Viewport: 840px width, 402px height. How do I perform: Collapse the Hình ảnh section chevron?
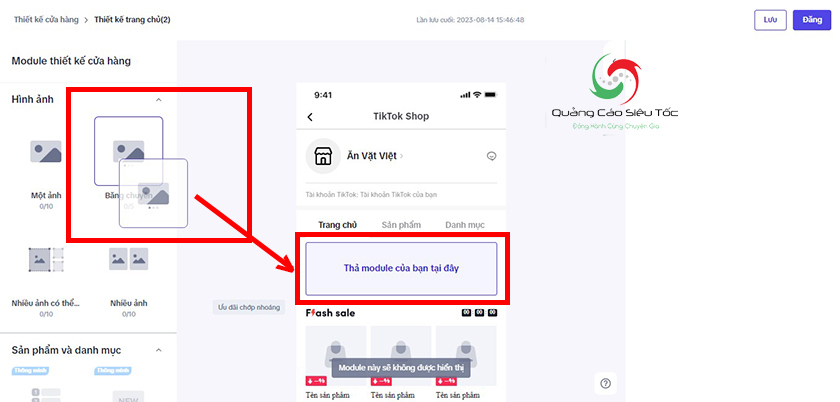158,100
